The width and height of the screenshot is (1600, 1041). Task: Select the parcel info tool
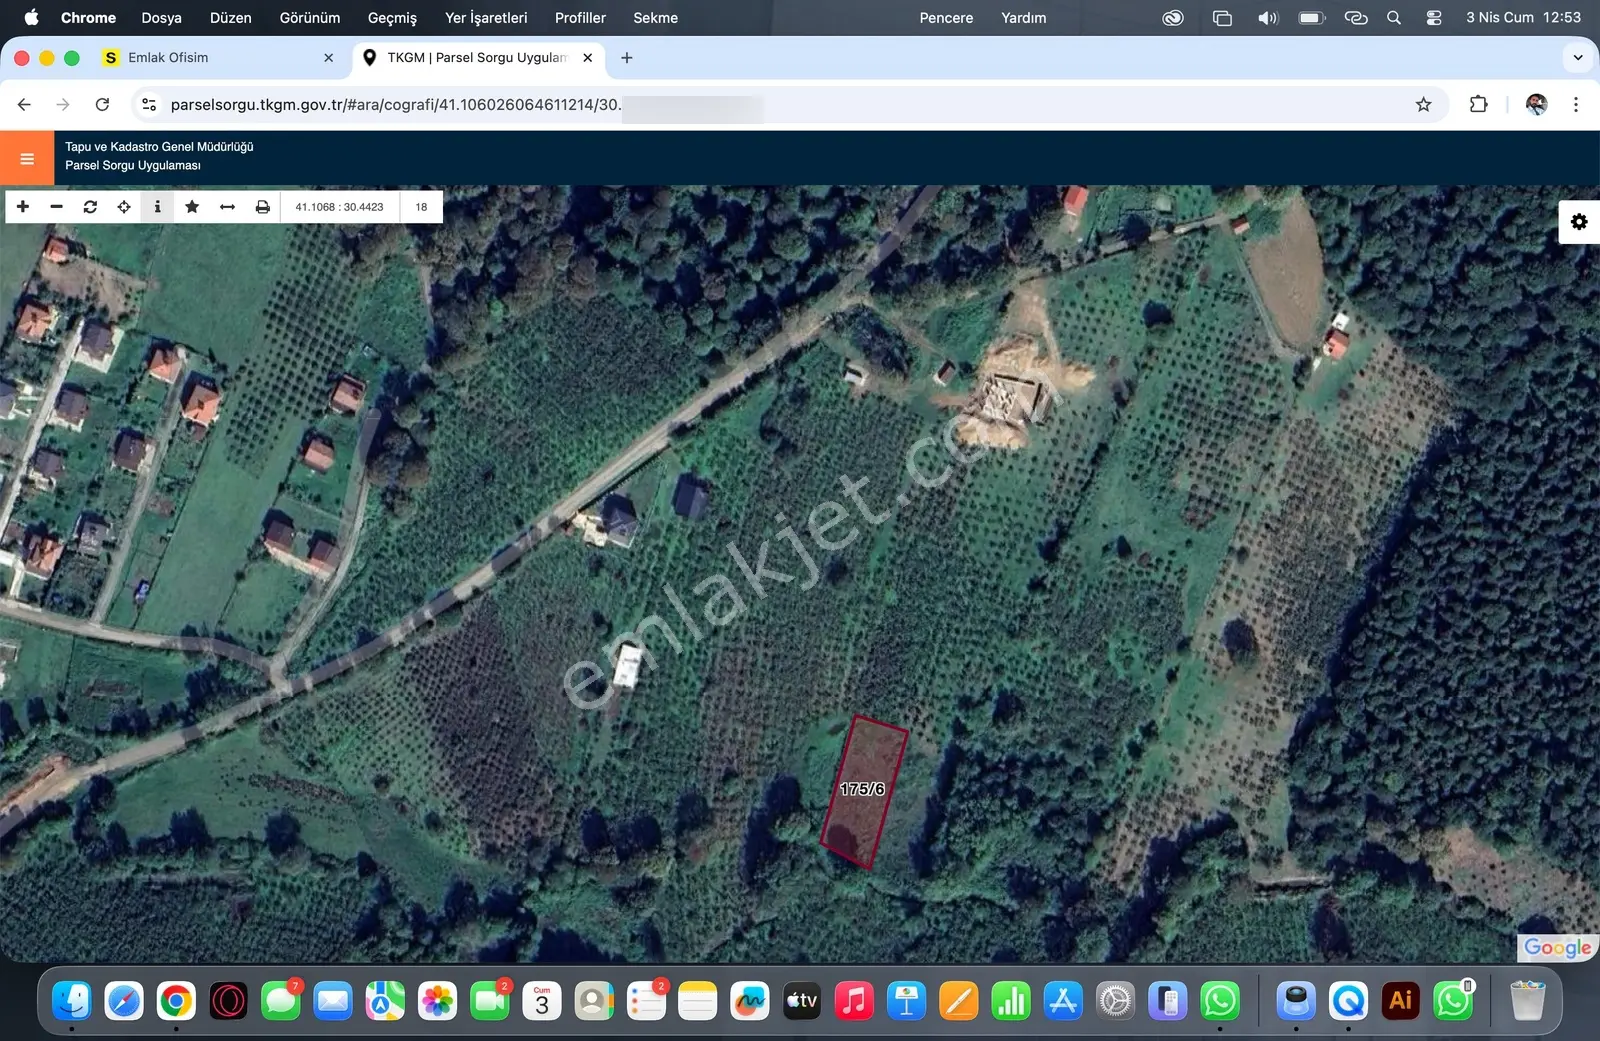click(x=157, y=207)
